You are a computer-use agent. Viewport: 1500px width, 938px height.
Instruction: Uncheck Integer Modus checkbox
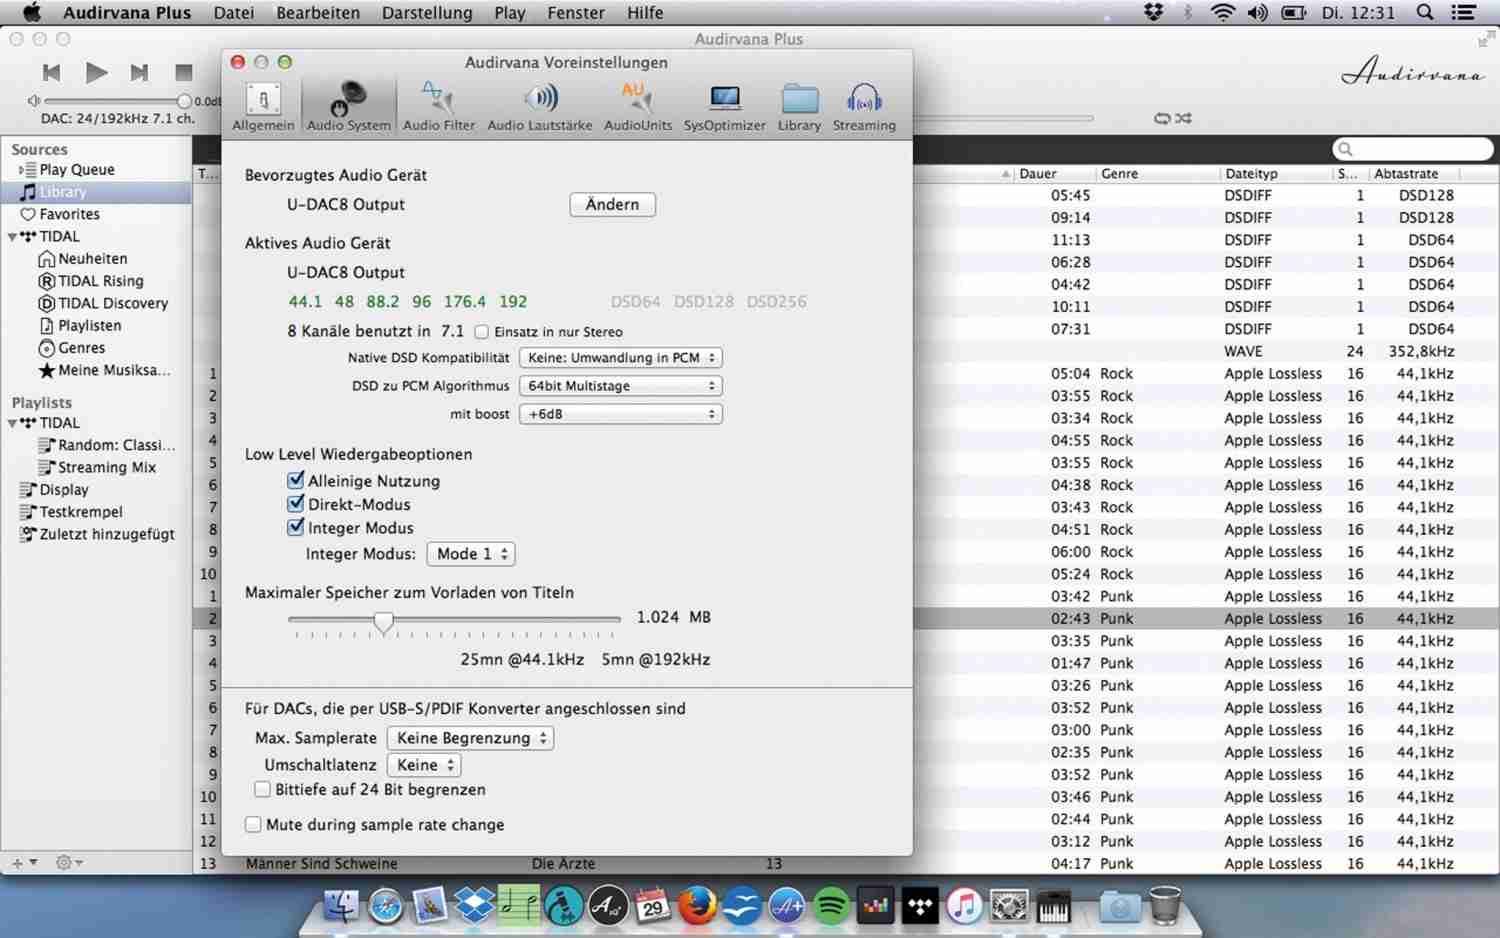pyautogui.click(x=296, y=527)
